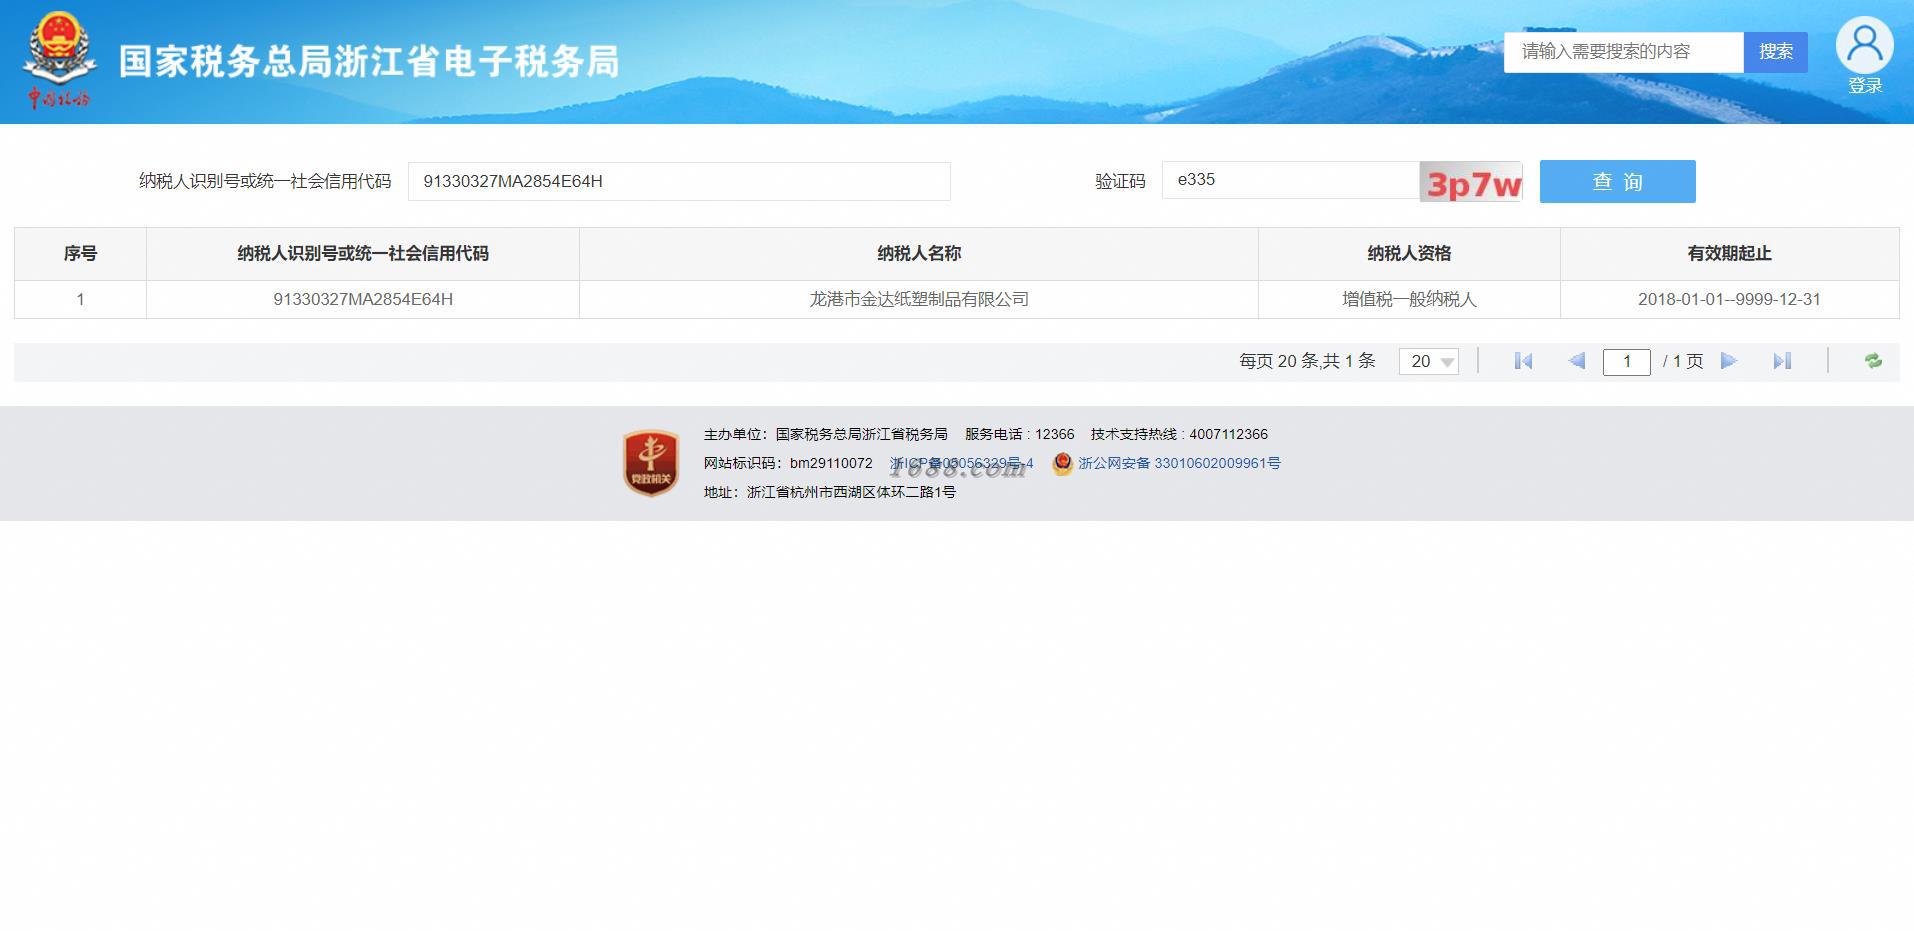Go to previous page arrow icon
1914x931 pixels.
coord(1577,361)
